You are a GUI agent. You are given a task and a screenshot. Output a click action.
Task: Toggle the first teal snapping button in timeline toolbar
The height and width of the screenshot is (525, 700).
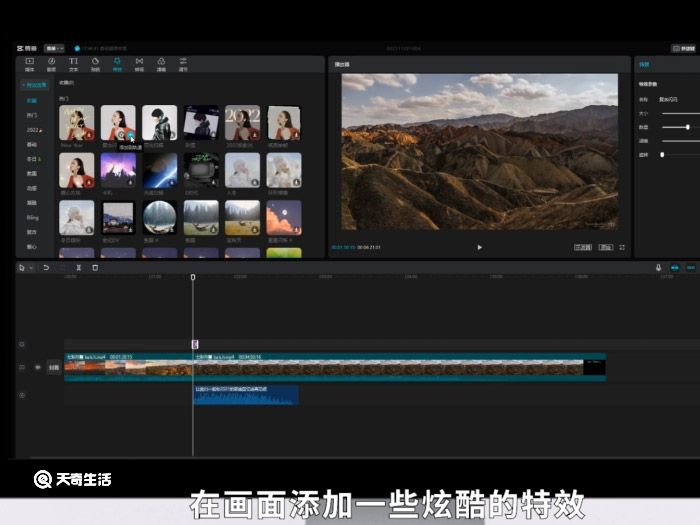[x=675, y=268]
